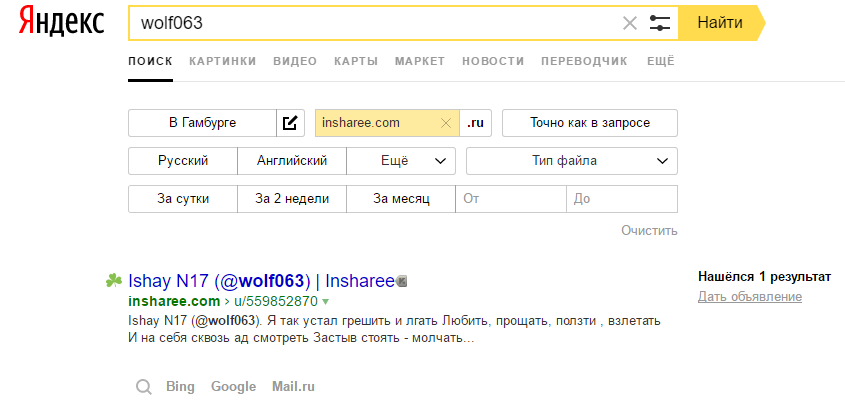Viewport: 845px width, 410px height.
Task: Expand the Ещё languages dropdown
Action: coord(401,161)
